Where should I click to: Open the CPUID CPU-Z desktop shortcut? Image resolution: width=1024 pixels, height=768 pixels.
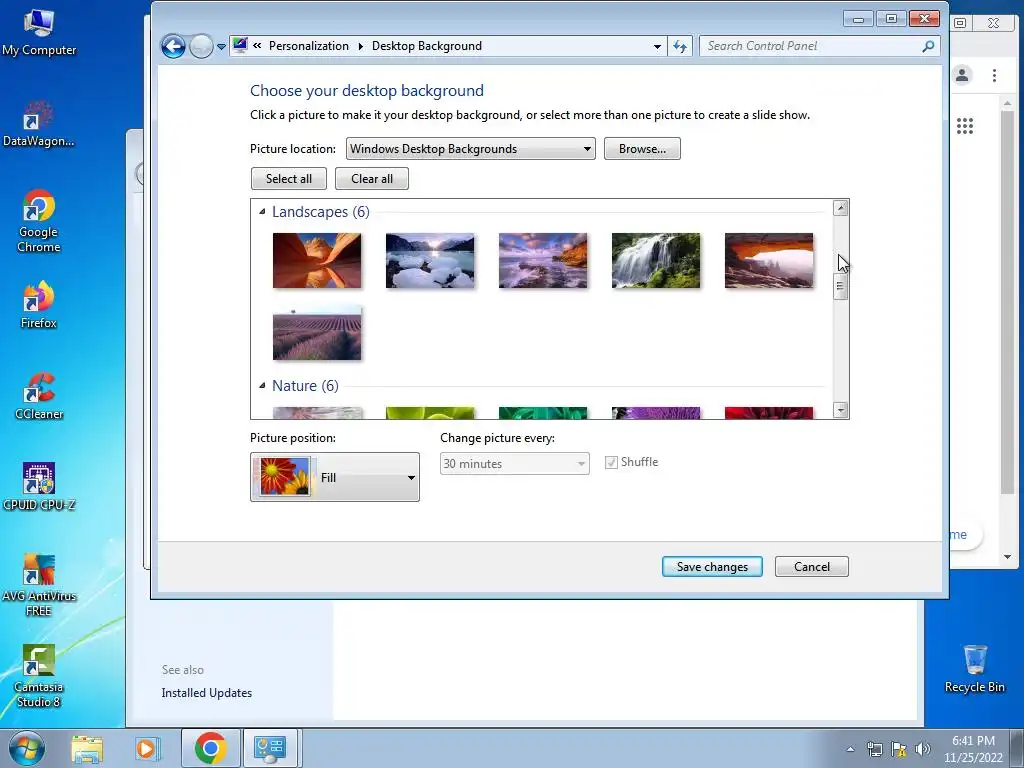pos(39,487)
